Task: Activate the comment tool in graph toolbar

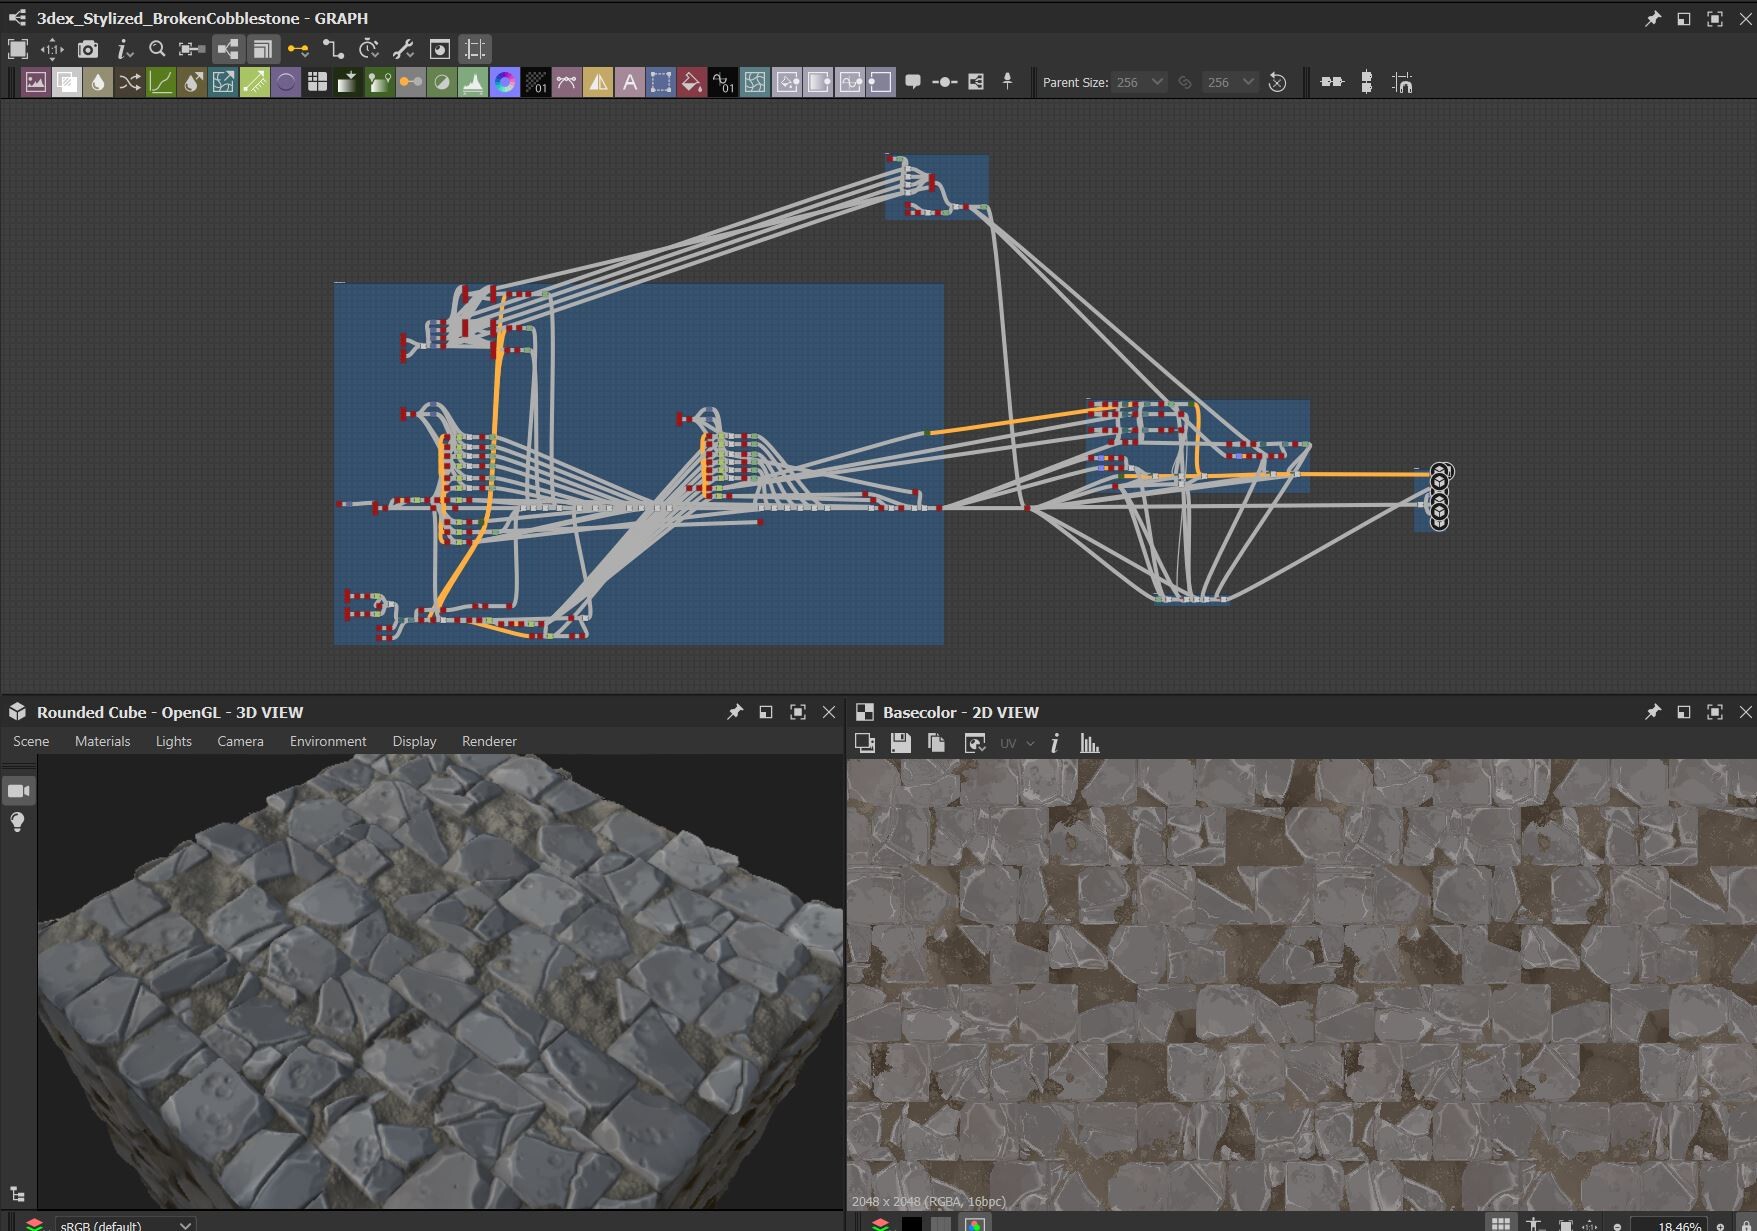Action: tap(915, 82)
